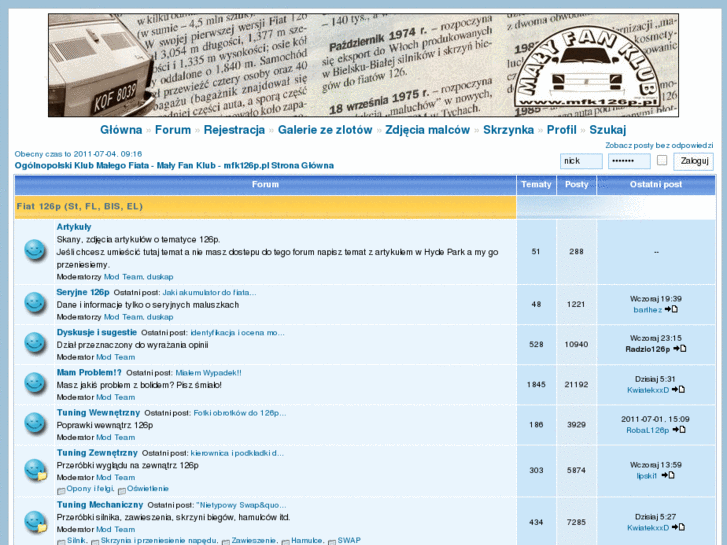Viewport: 727px width, 545px height.
Task: Click the subforum icon beside Silnik
Action: click(61, 542)
